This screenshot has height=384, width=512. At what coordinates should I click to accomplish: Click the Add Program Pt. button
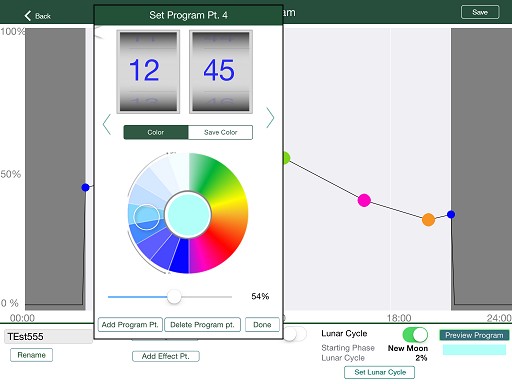pyautogui.click(x=130, y=324)
